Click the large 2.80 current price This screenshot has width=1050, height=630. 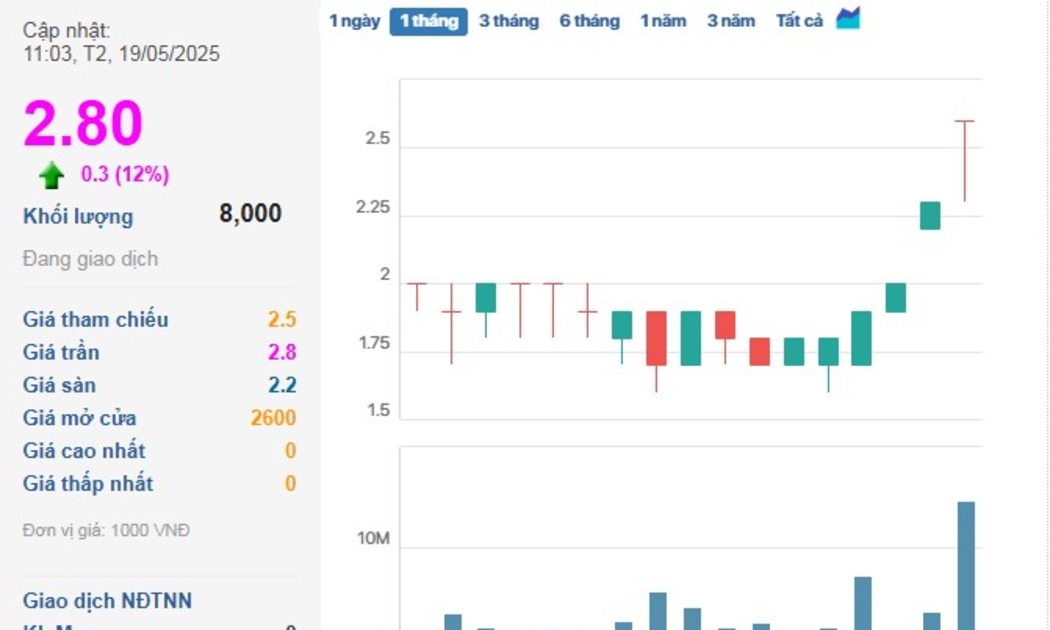(x=83, y=124)
